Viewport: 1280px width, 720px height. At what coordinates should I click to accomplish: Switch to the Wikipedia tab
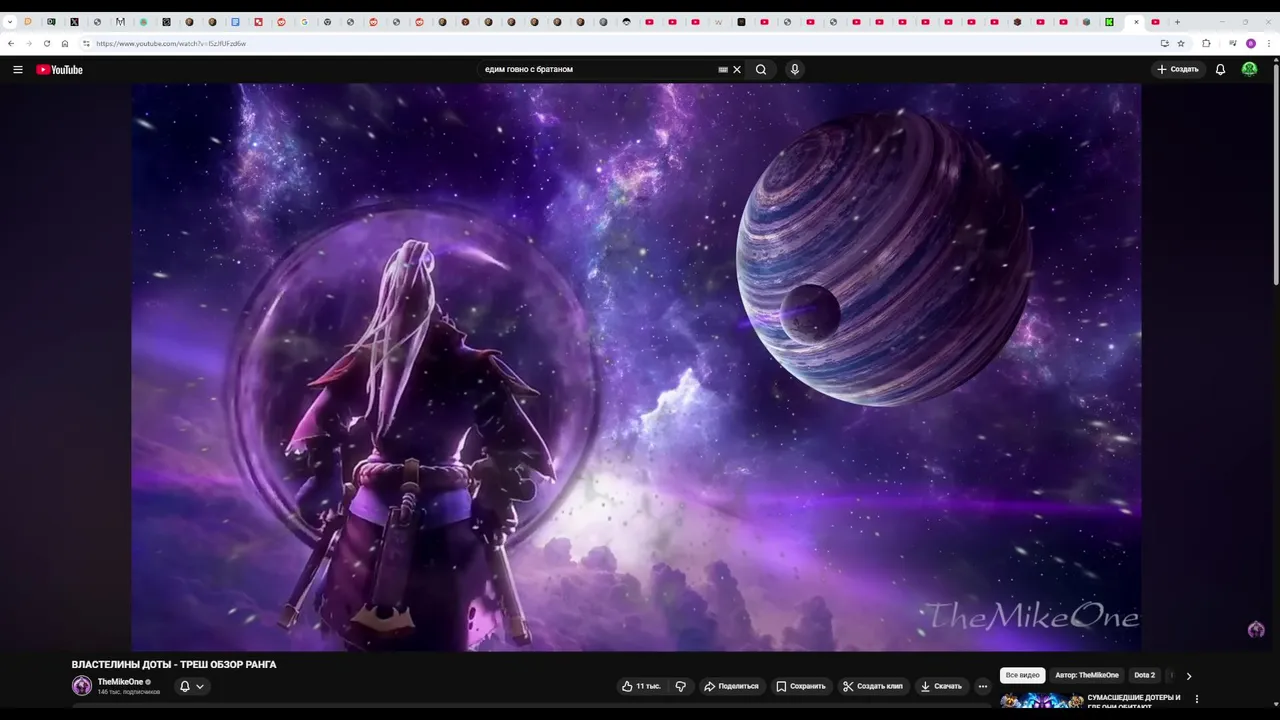tap(718, 21)
